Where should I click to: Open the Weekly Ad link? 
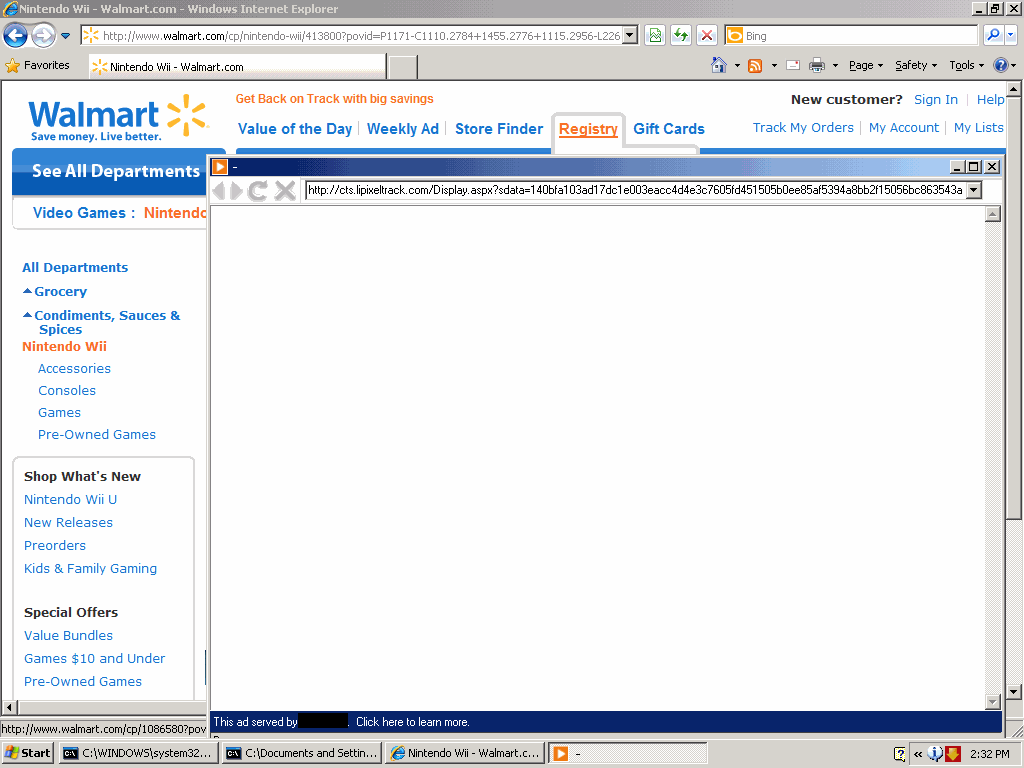tap(402, 129)
